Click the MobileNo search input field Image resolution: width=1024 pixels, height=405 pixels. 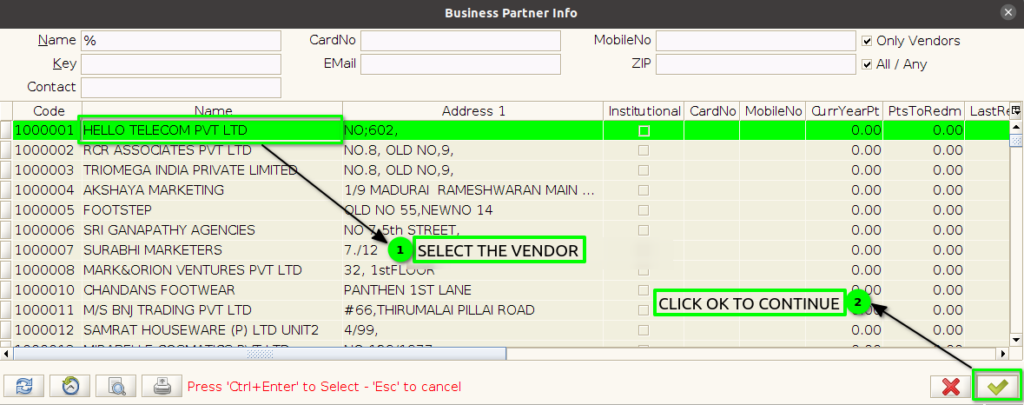(x=756, y=40)
